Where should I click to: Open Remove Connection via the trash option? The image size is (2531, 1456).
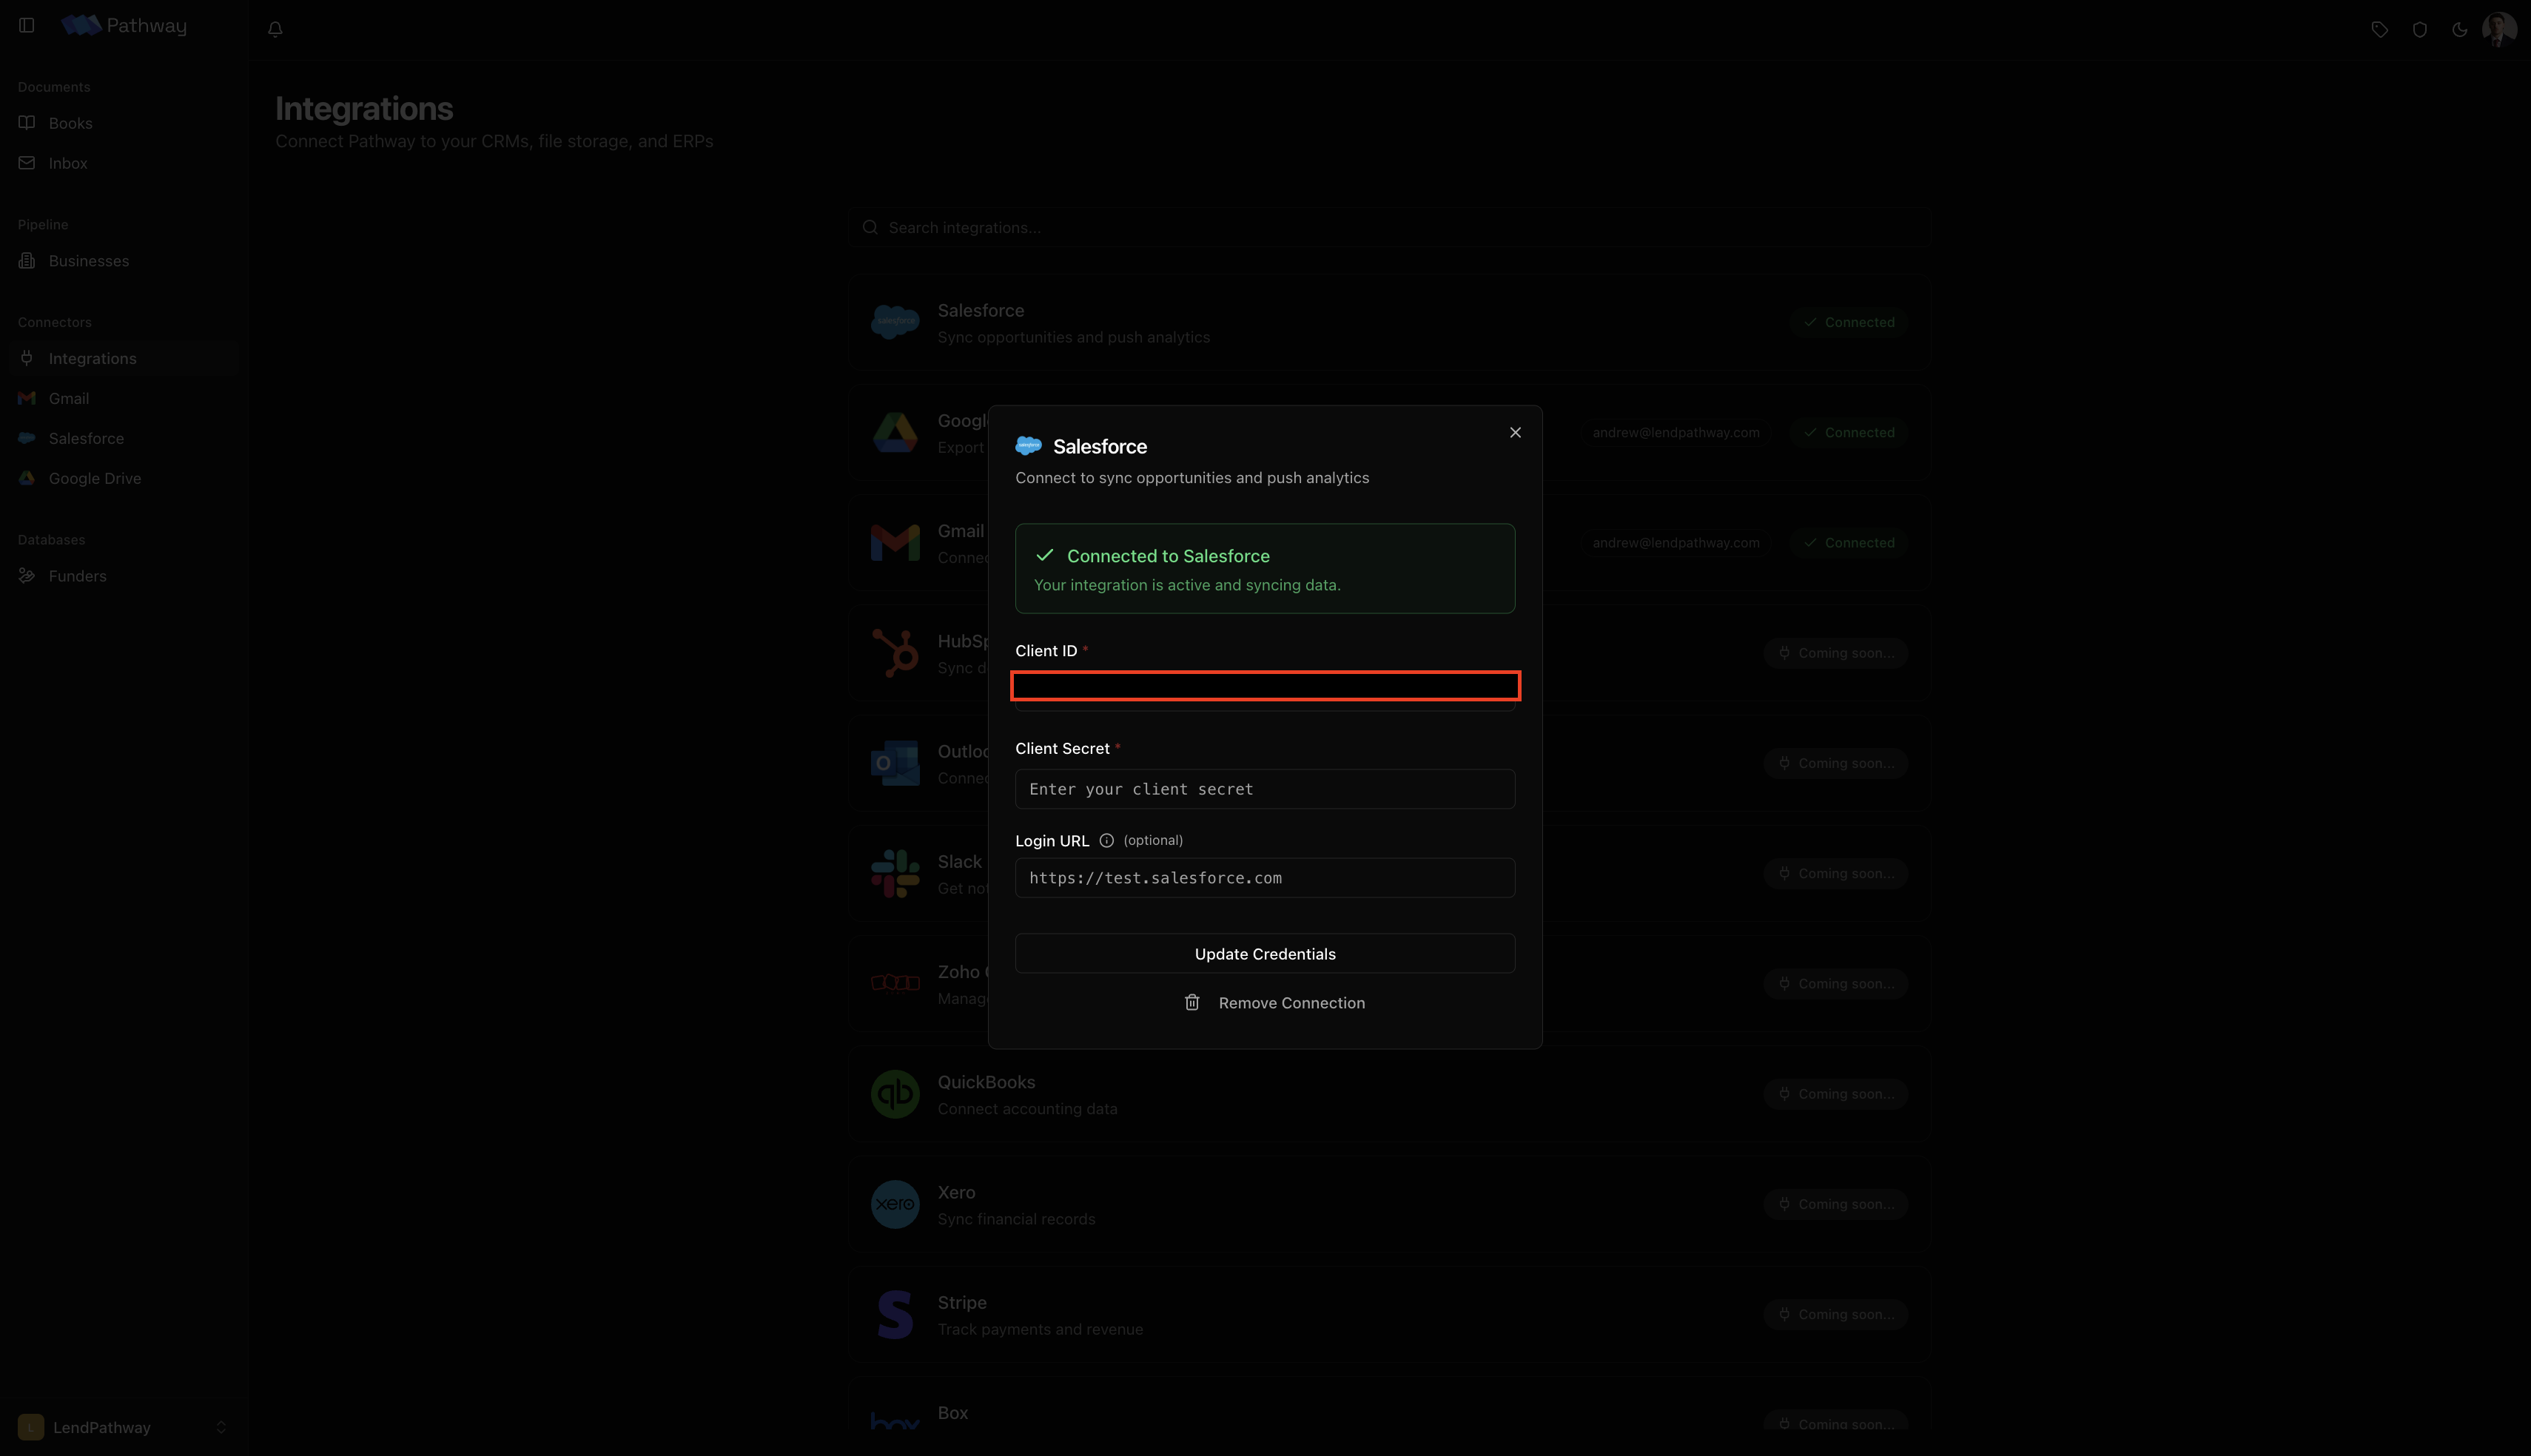click(x=1275, y=1002)
